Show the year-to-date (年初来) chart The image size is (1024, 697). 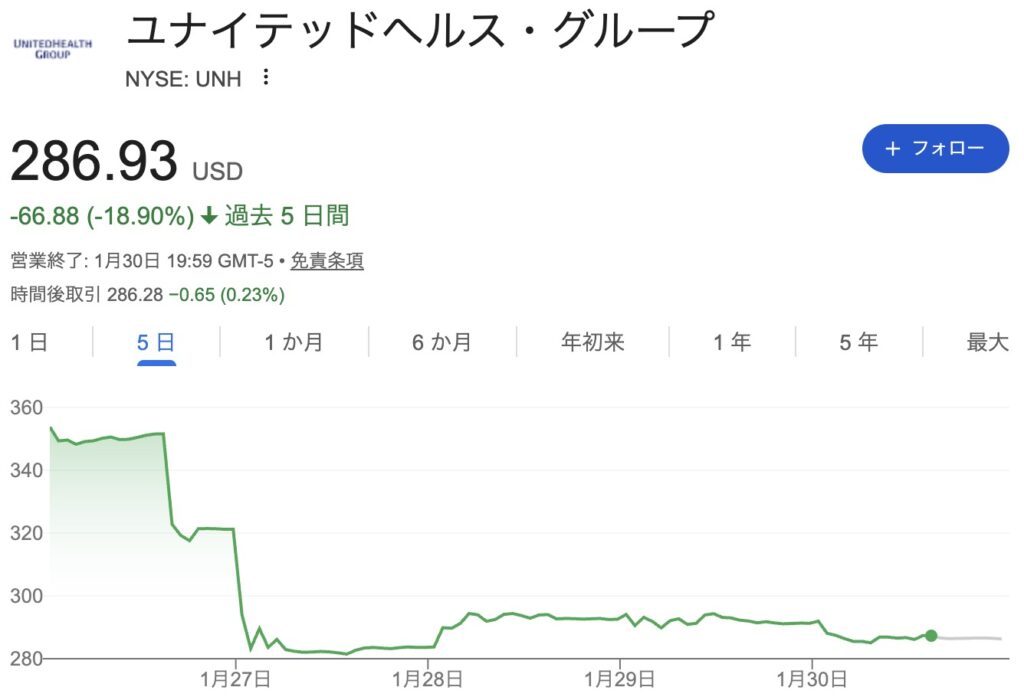pyautogui.click(x=593, y=343)
